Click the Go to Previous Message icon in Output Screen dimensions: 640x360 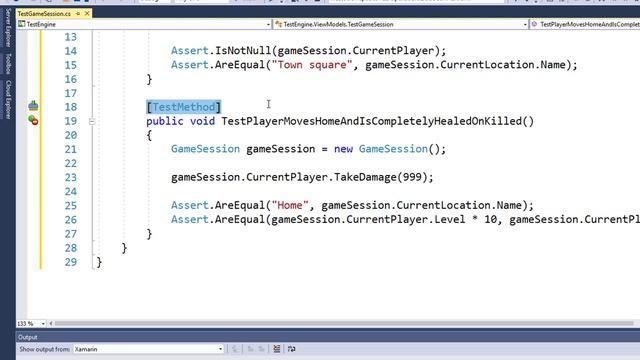(x=250, y=349)
